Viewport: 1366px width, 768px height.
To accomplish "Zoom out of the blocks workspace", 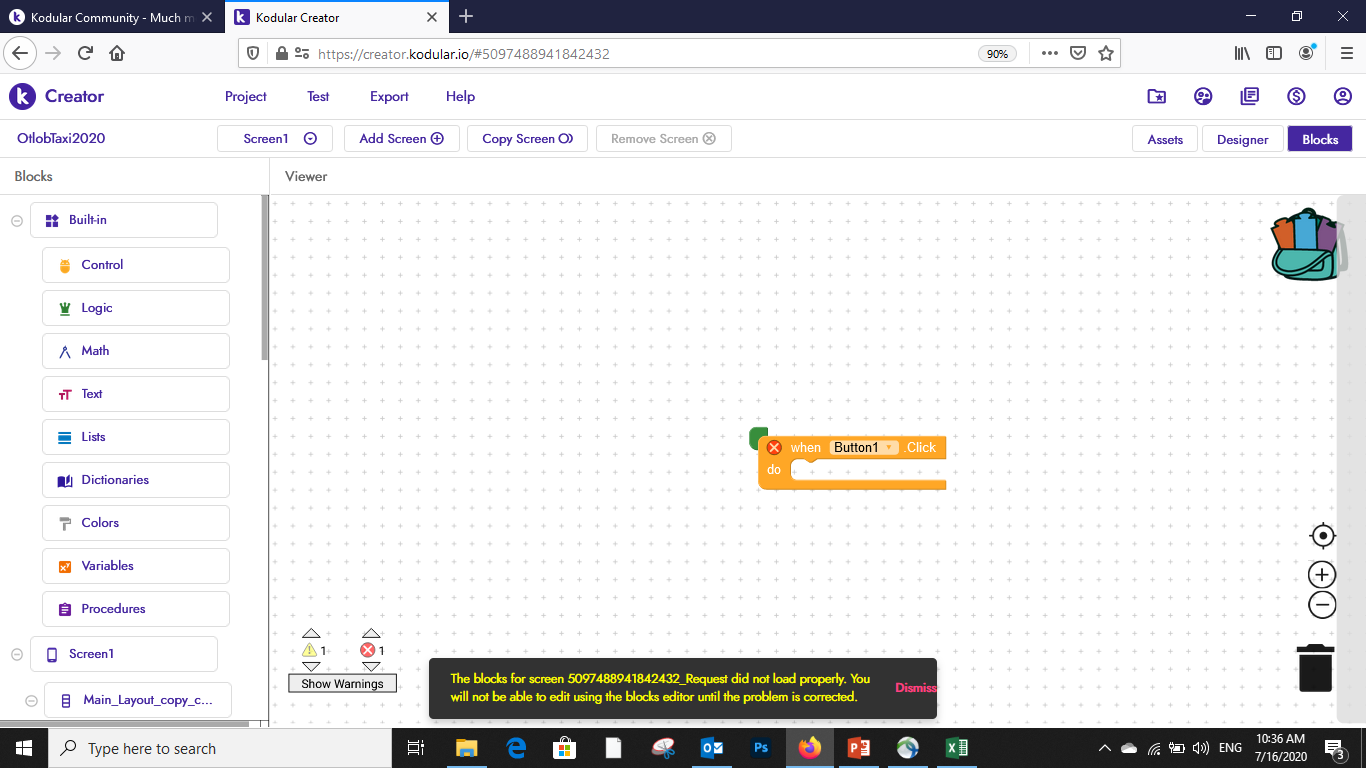I will [x=1322, y=605].
